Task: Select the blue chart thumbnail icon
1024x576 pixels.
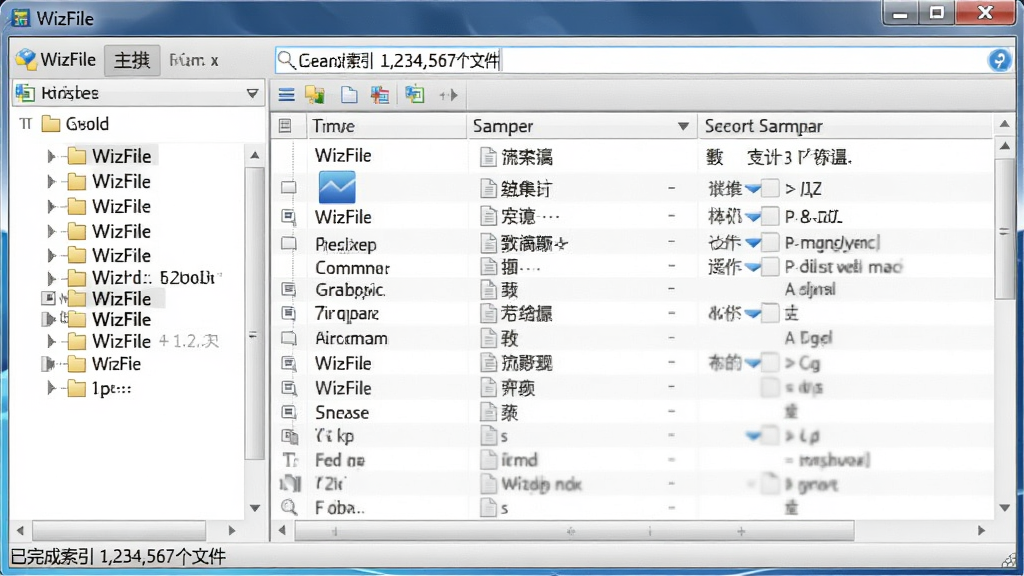Action: [337, 187]
